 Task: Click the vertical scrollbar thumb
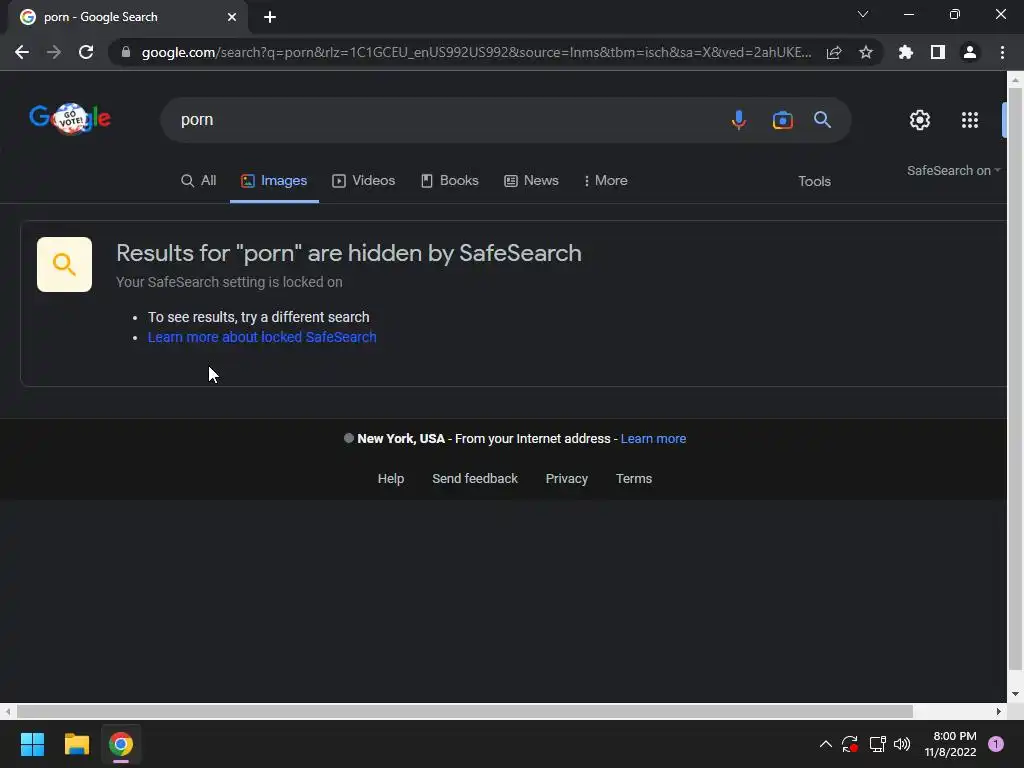(x=1015, y=379)
